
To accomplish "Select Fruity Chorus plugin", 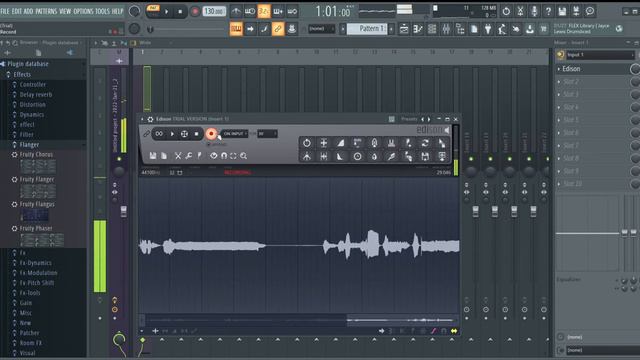I will coord(36,155).
